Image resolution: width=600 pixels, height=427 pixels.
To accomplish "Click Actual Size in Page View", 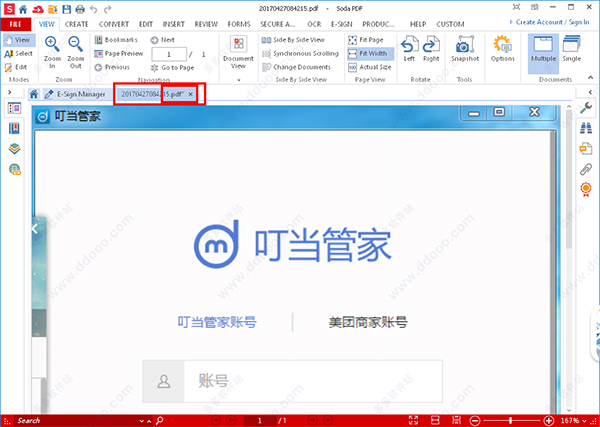I will [x=370, y=67].
